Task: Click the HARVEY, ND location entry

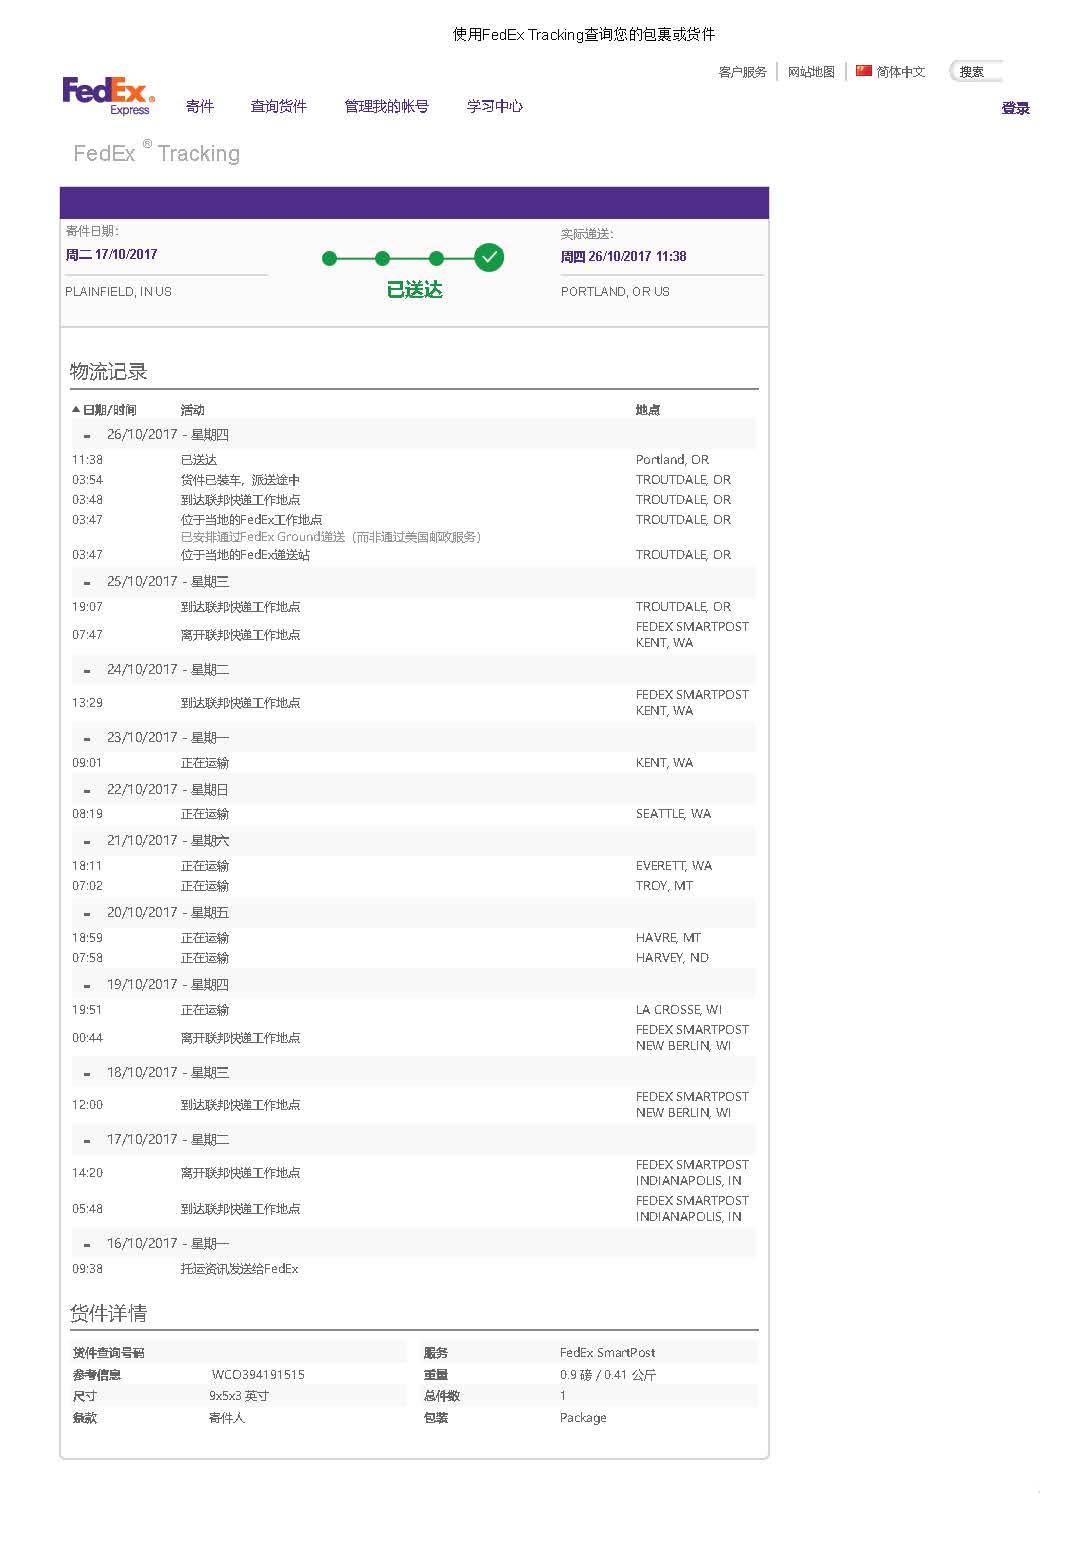Action: [672, 958]
